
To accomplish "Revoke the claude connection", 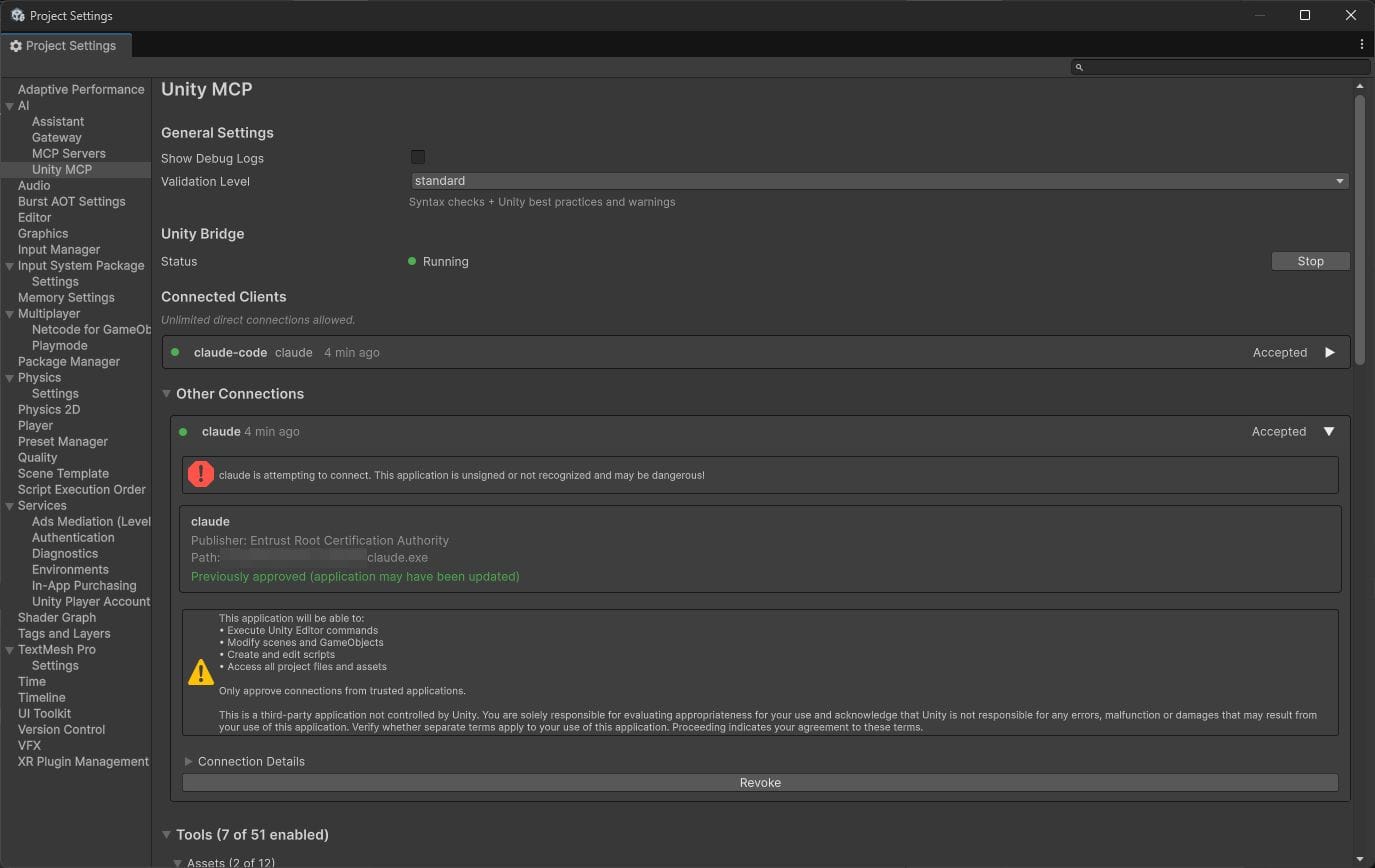I will point(760,782).
